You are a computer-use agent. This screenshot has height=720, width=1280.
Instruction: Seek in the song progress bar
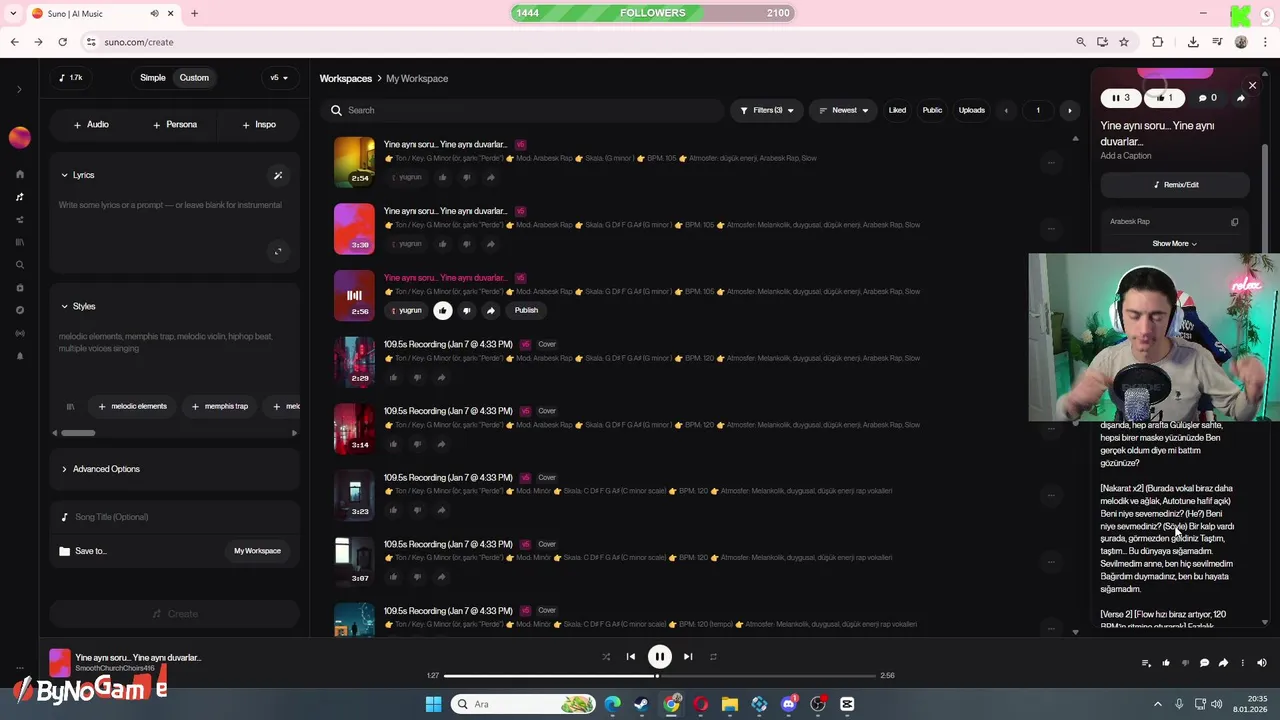coord(659,676)
